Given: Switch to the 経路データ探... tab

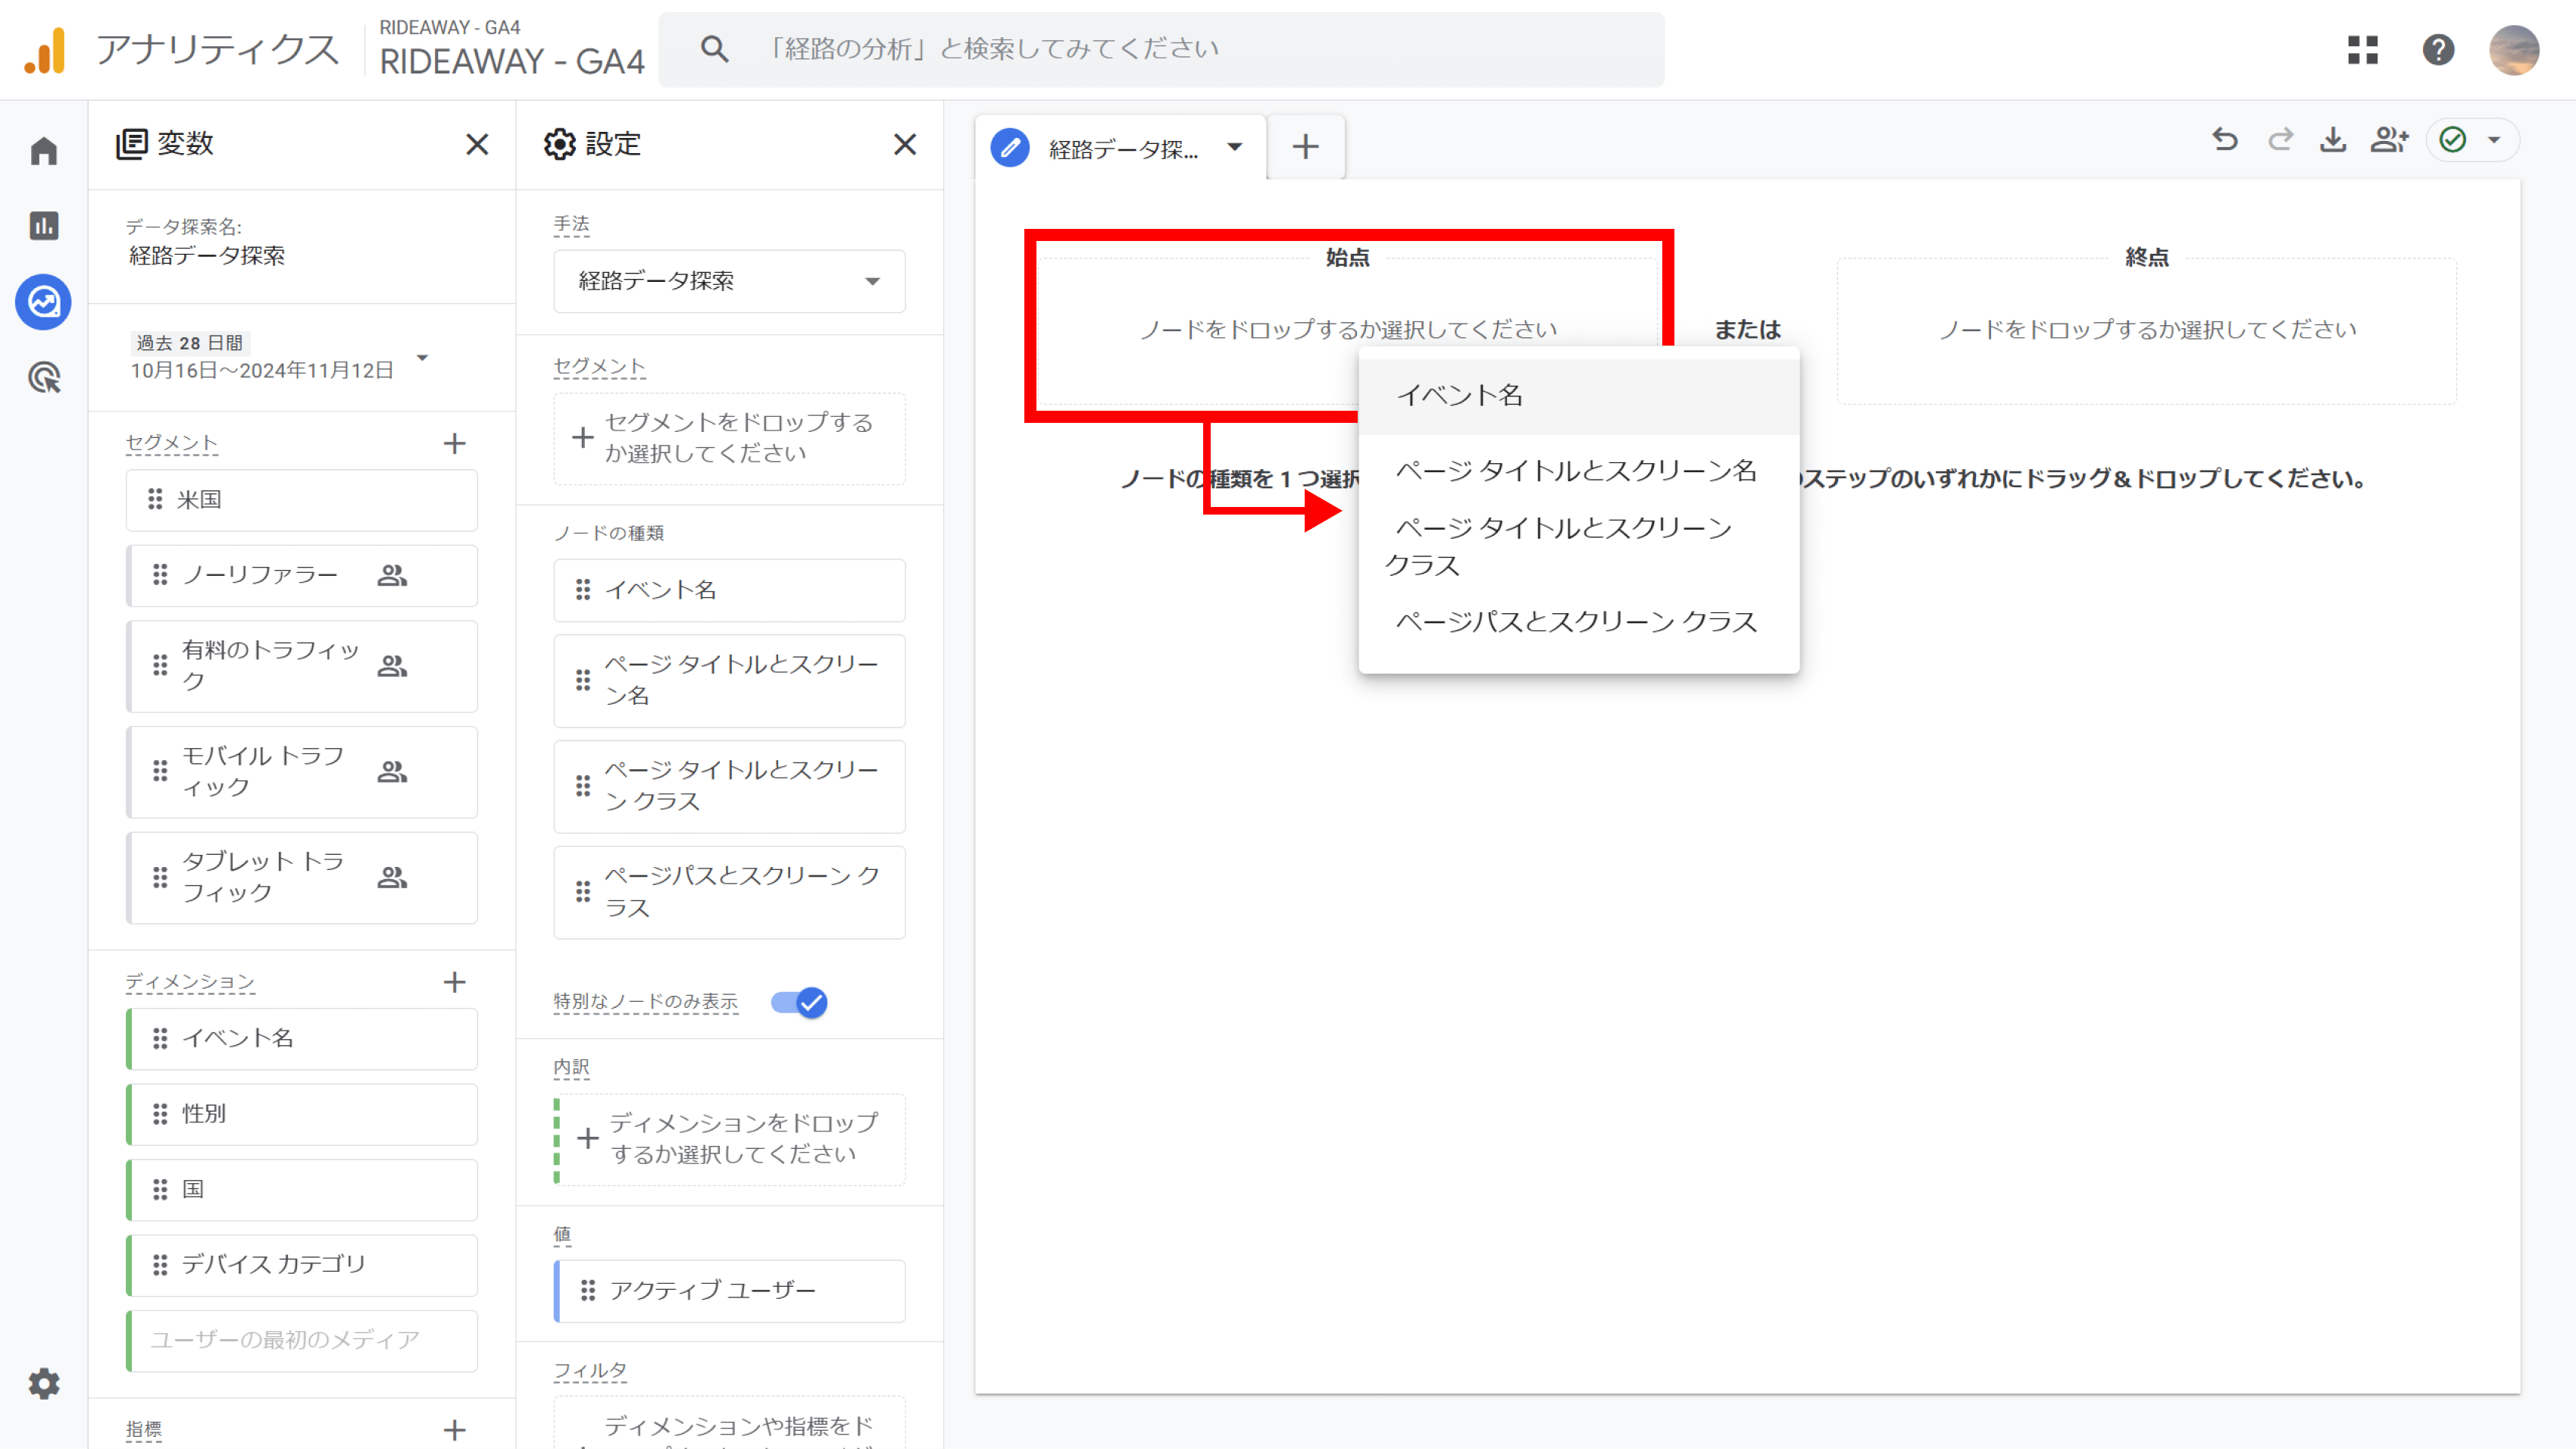Looking at the screenshot, I should 1122,149.
